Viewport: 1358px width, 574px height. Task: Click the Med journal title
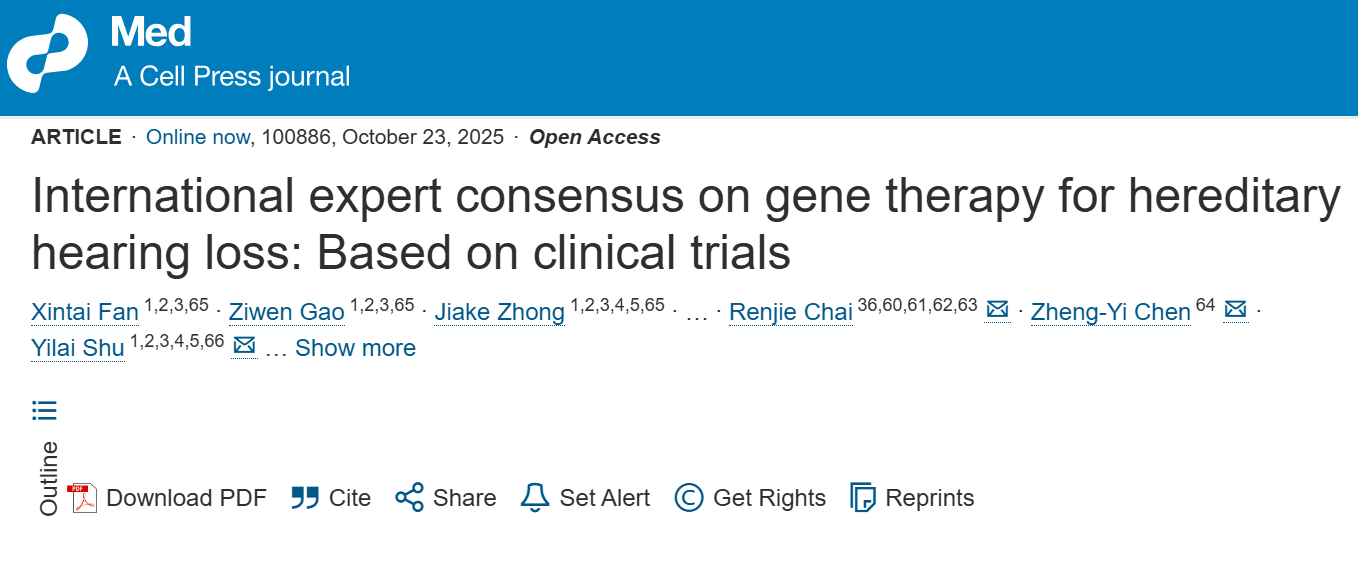coord(151,34)
